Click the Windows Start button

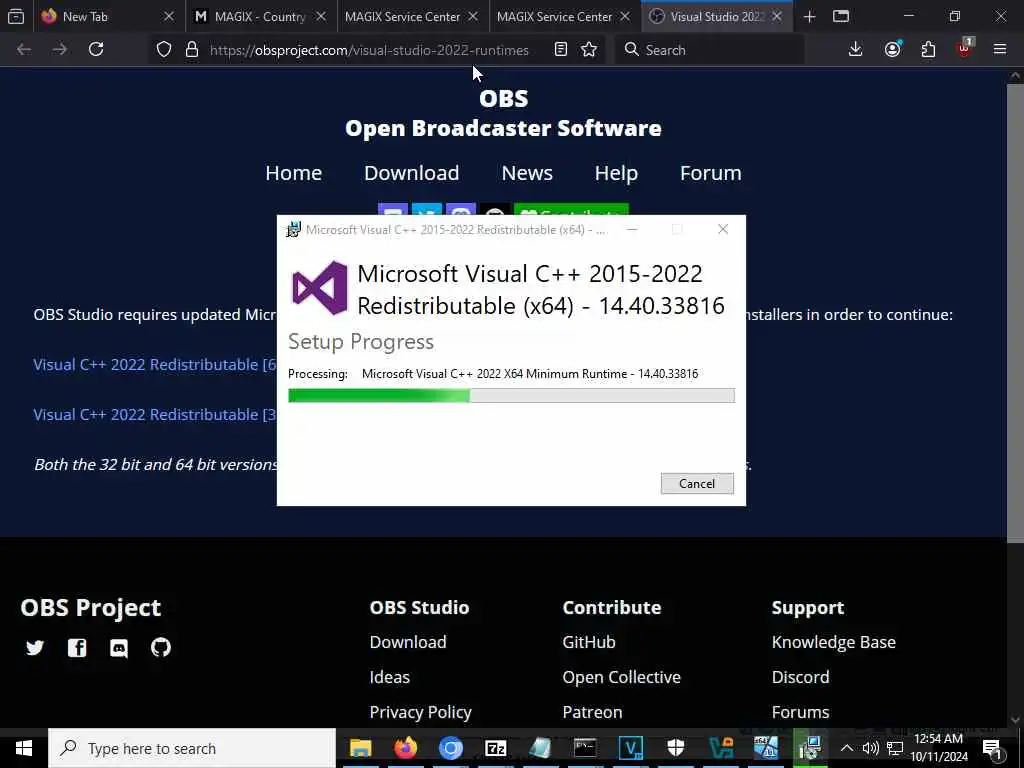(24, 748)
